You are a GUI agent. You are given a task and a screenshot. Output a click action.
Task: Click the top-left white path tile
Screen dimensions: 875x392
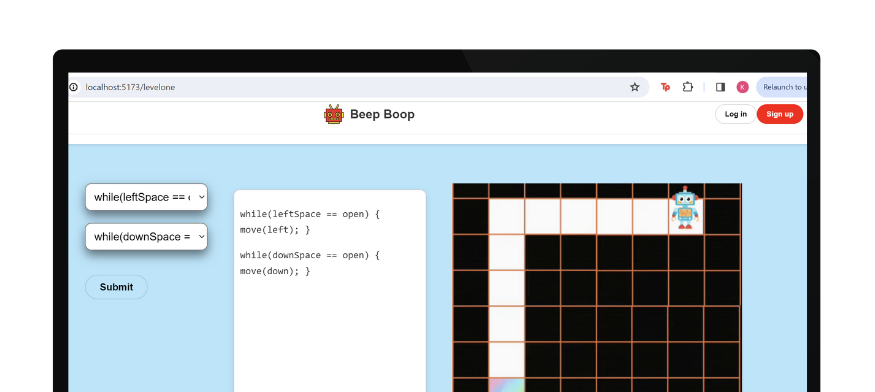[507, 217]
